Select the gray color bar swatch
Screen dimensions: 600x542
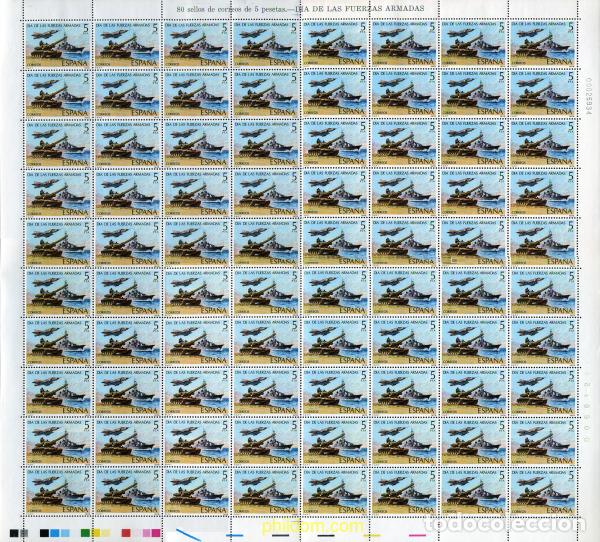pyautogui.click(x=24, y=533)
